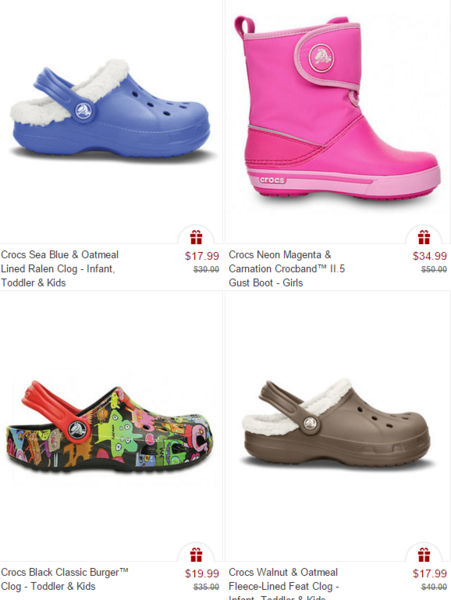The height and width of the screenshot is (600, 451).
Task: Open the Walnut fleece-lined clog image
Action: point(337,423)
